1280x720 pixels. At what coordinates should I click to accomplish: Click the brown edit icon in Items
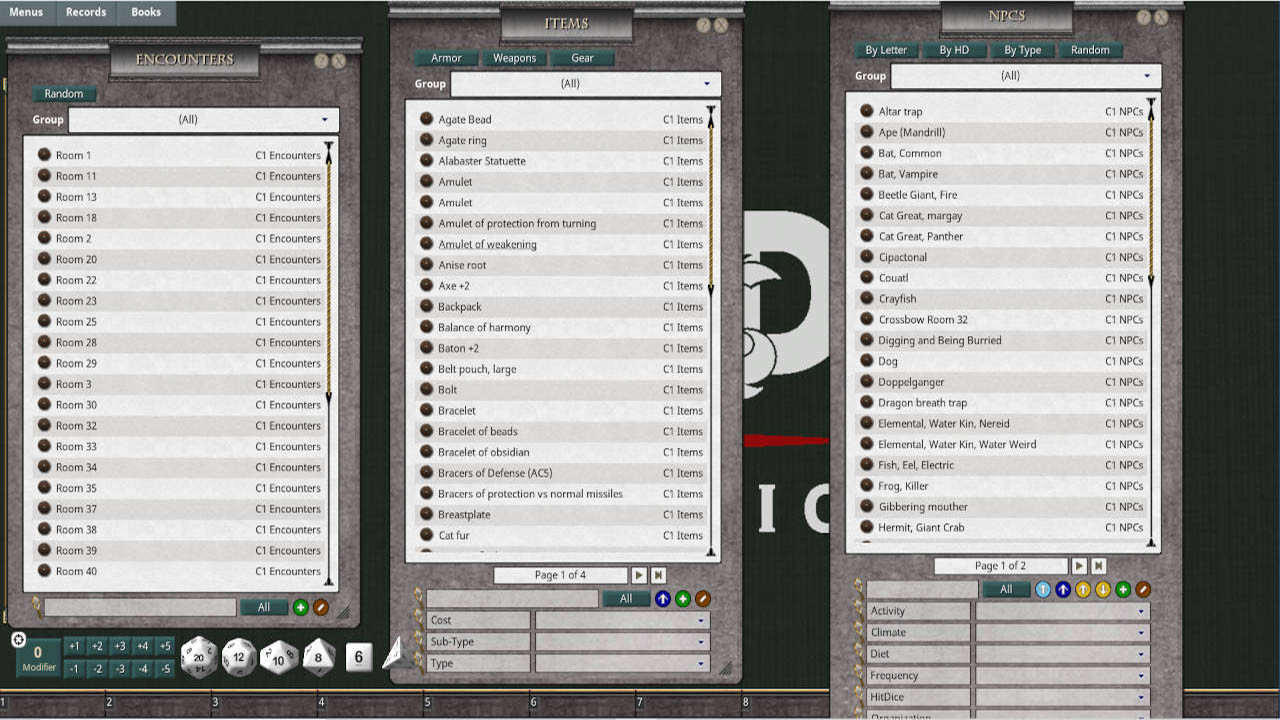click(703, 599)
